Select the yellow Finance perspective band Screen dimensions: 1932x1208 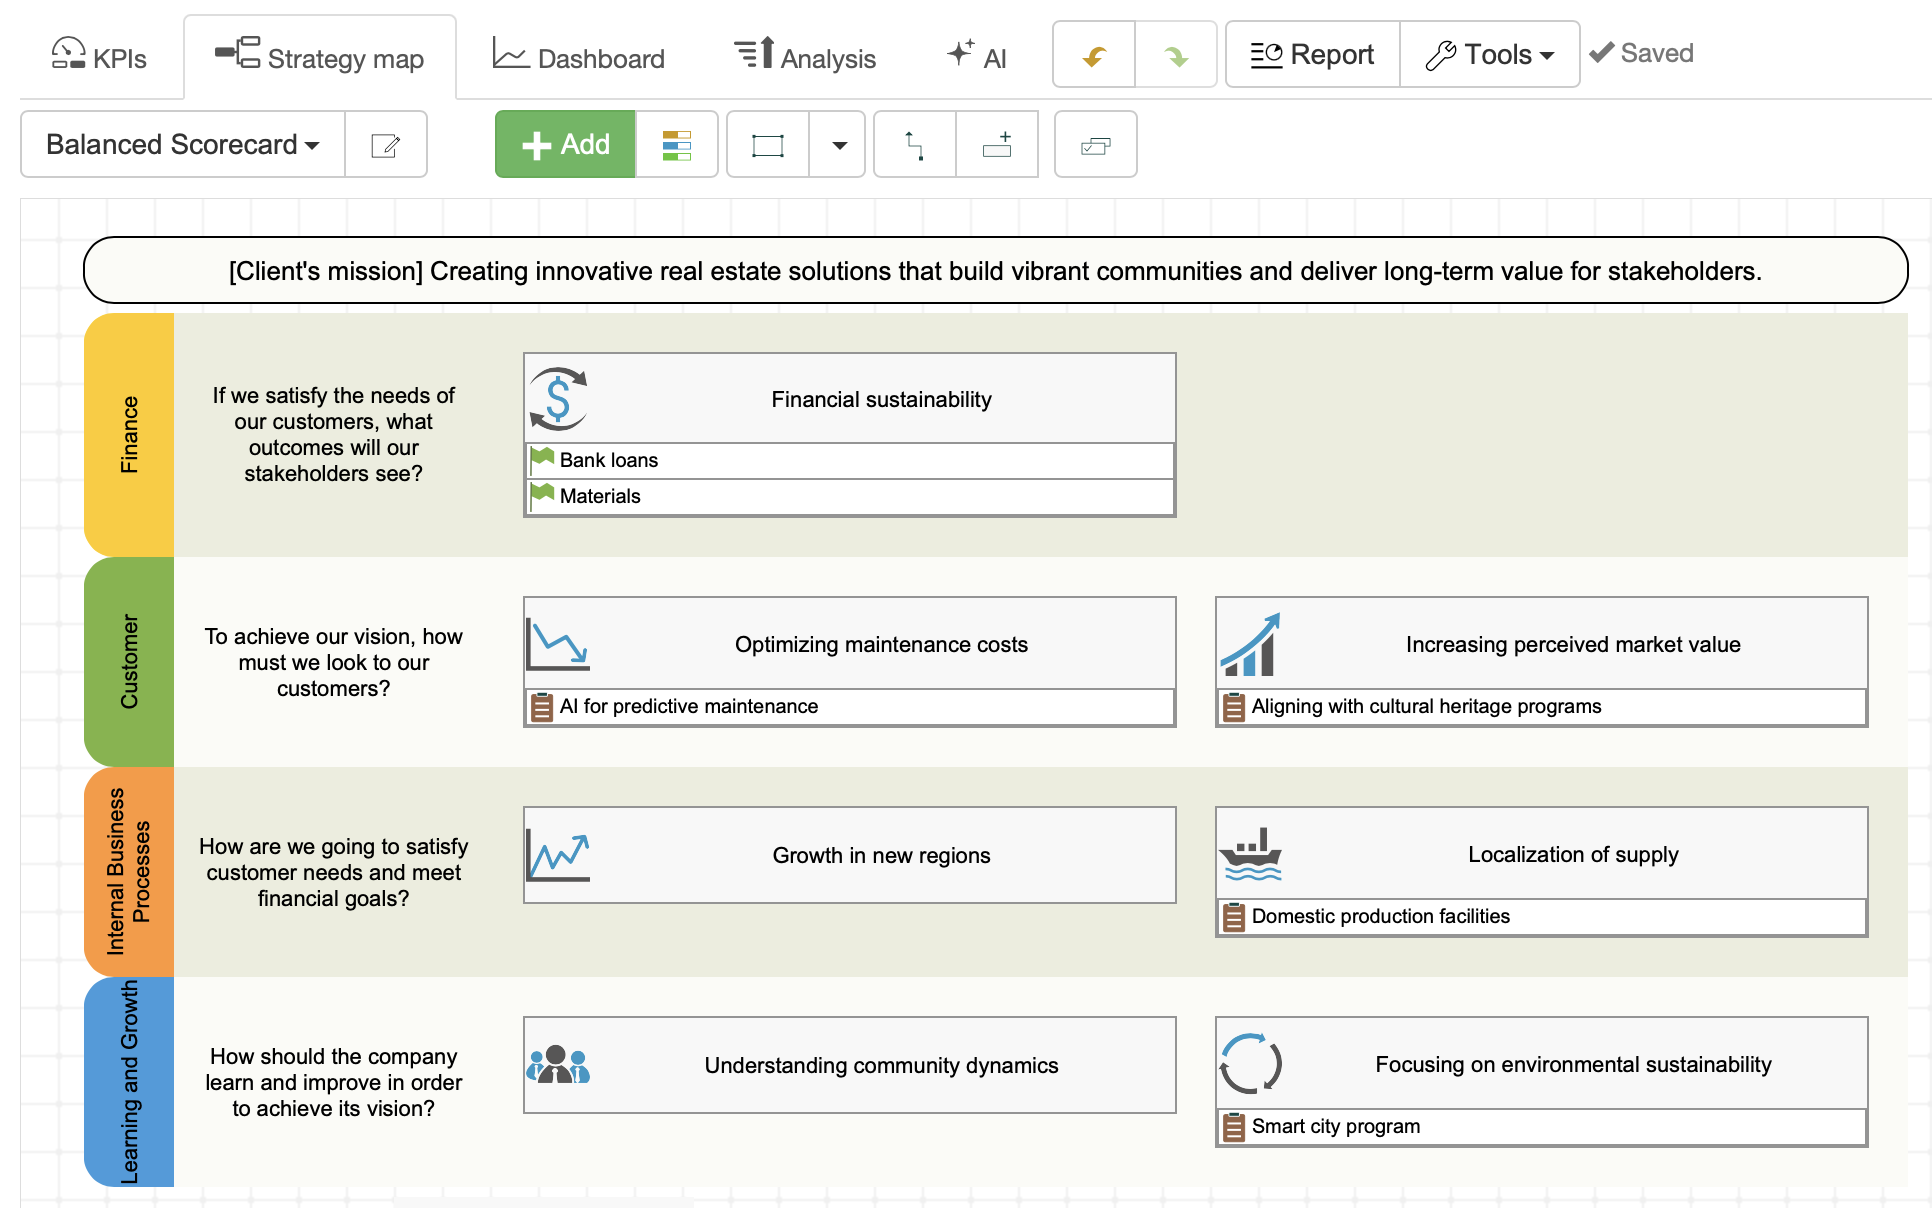coord(129,435)
